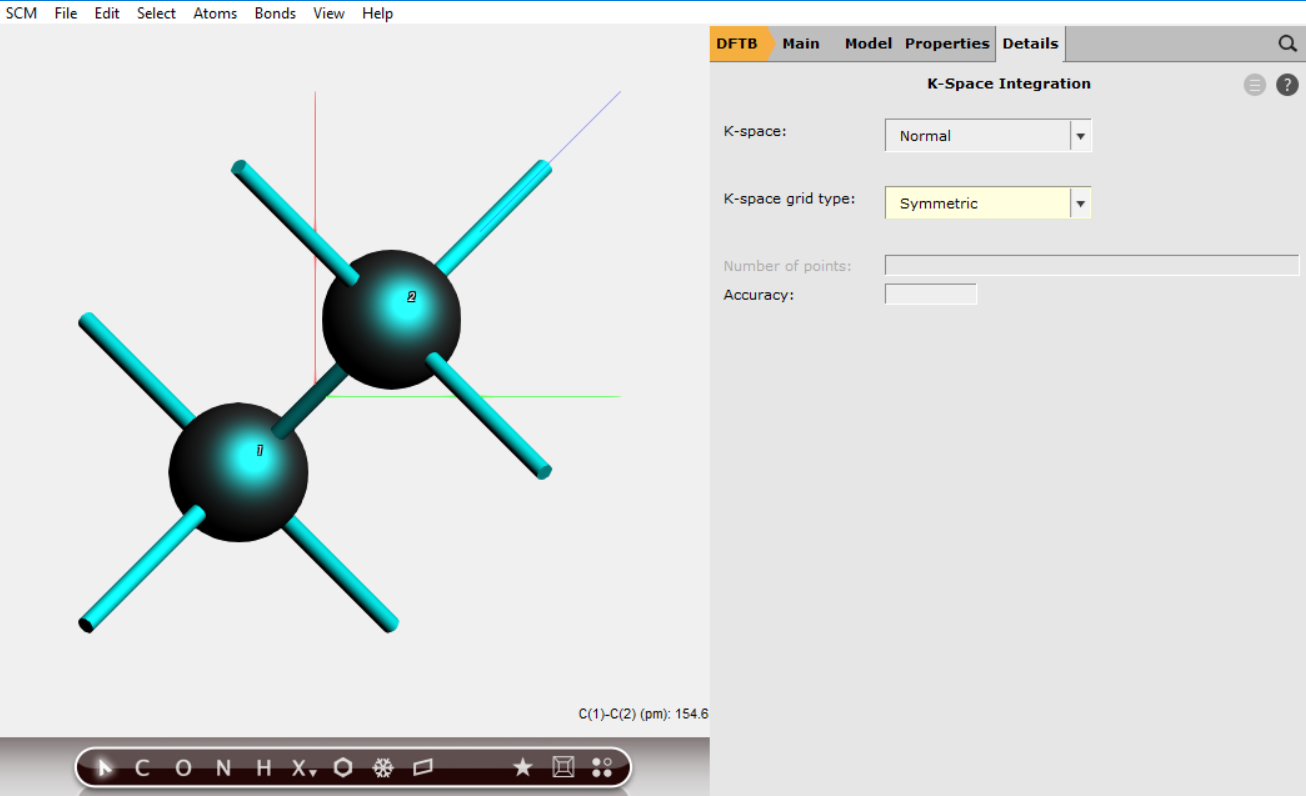Screen dimensions: 1306x796
Task: Open the Atoms menu
Action: pos(215,13)
